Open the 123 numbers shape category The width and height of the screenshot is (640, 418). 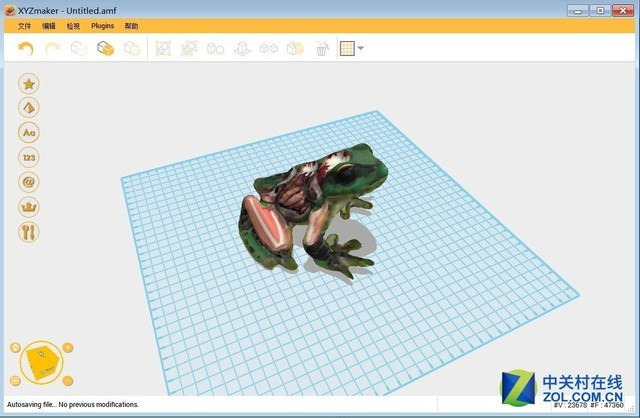[x=30, y=157]
